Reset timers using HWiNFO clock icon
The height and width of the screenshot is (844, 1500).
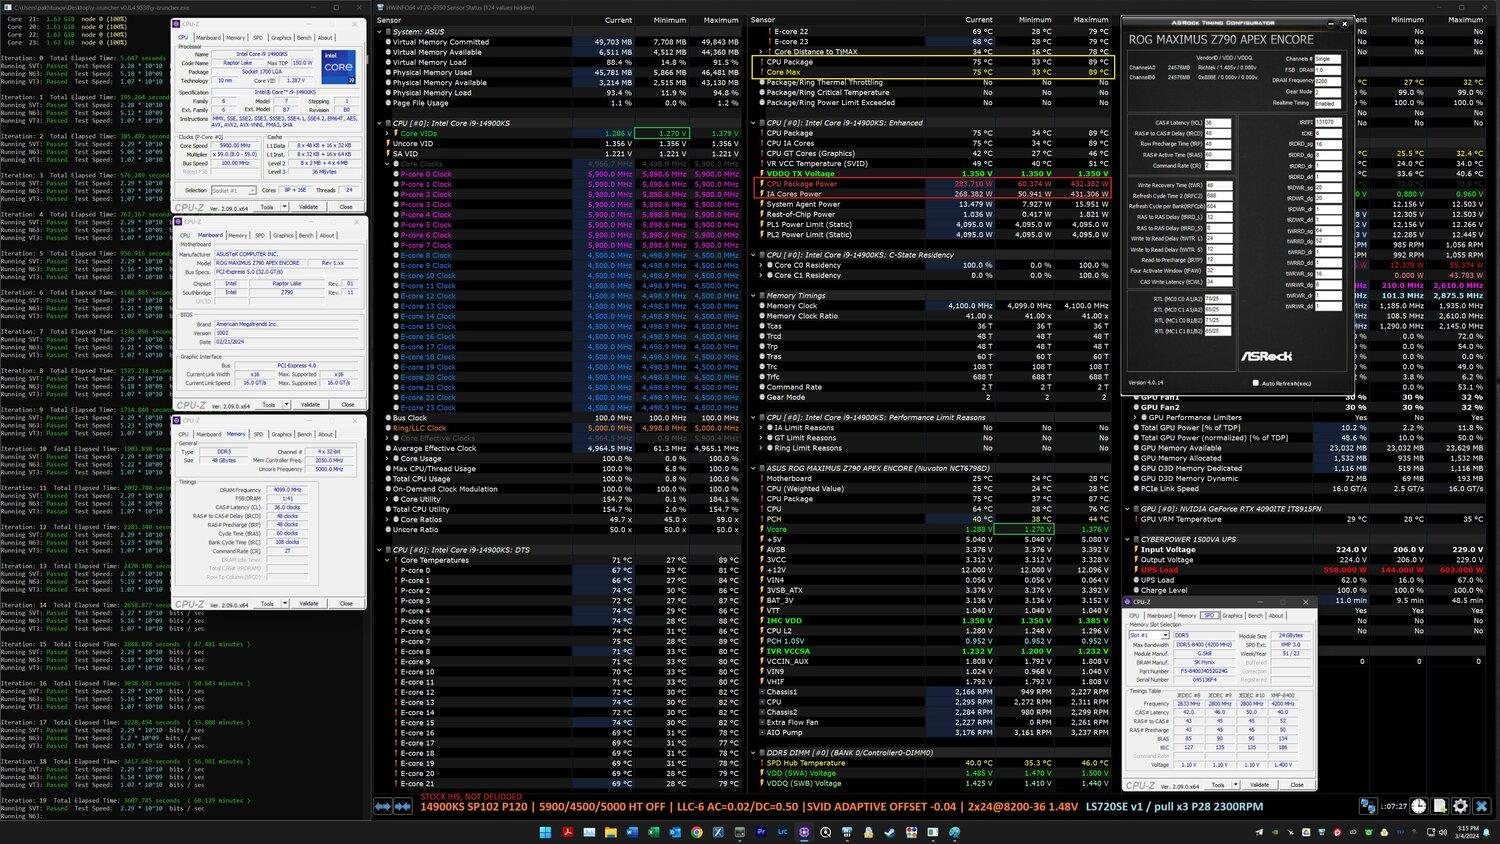point(1417,807)
